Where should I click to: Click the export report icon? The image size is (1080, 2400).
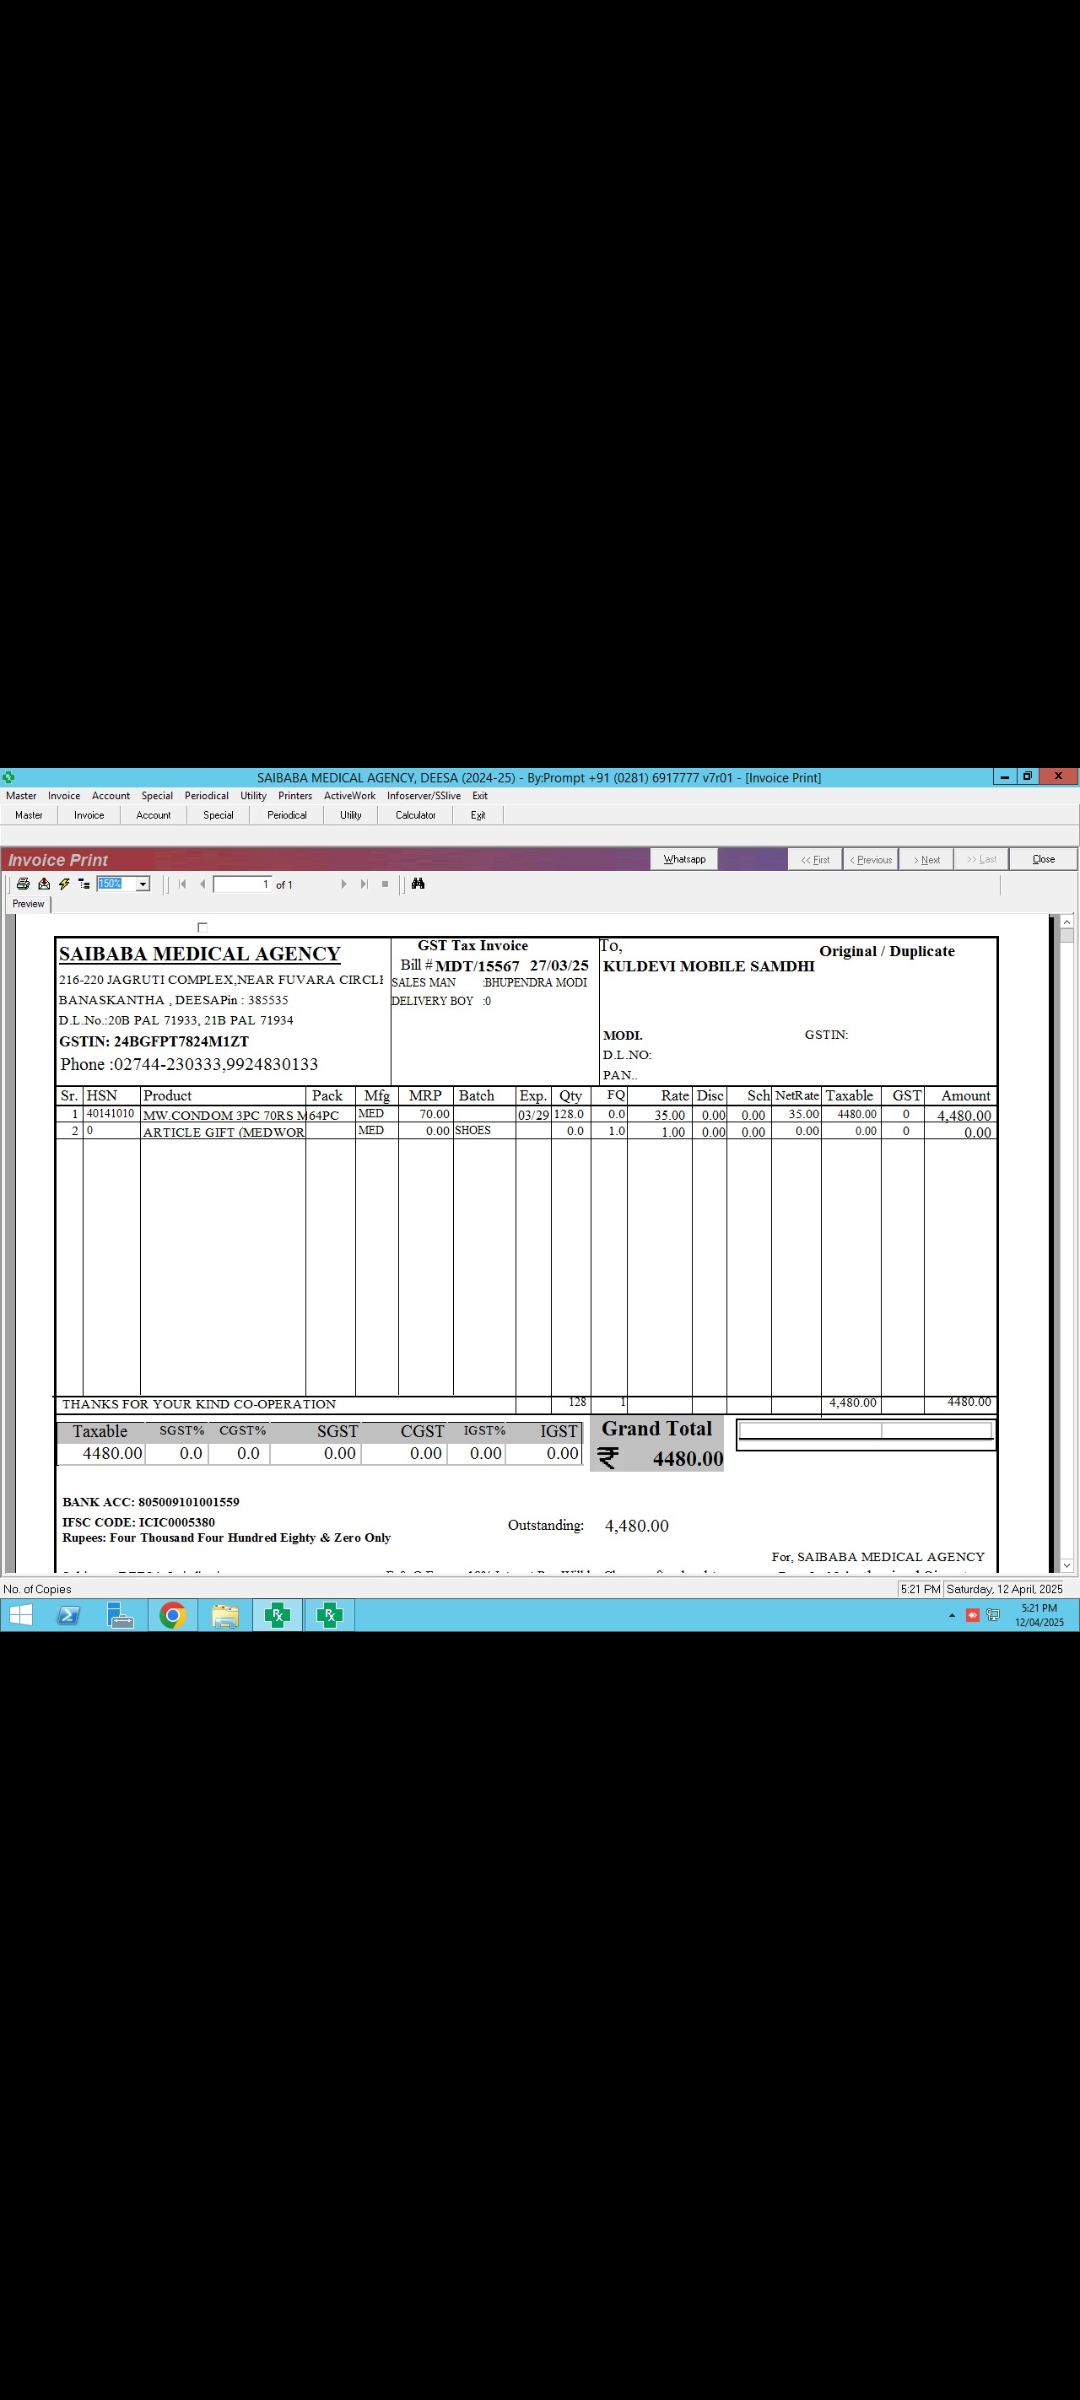click(44, 884)
